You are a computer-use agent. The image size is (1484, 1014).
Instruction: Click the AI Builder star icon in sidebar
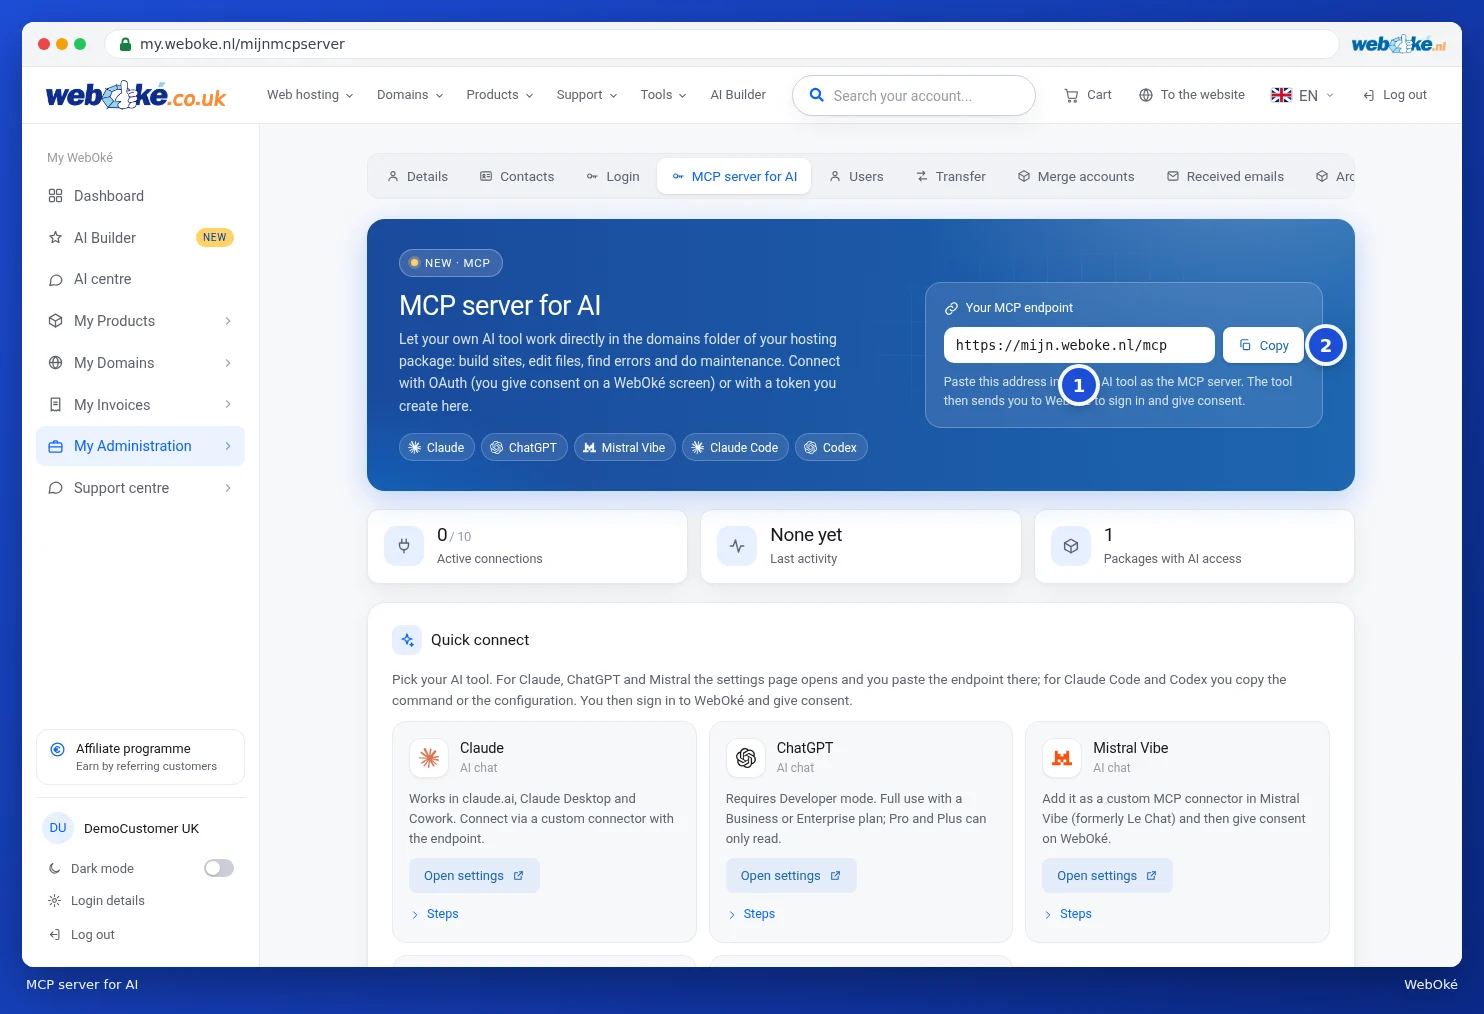click(x=56, y=238)
